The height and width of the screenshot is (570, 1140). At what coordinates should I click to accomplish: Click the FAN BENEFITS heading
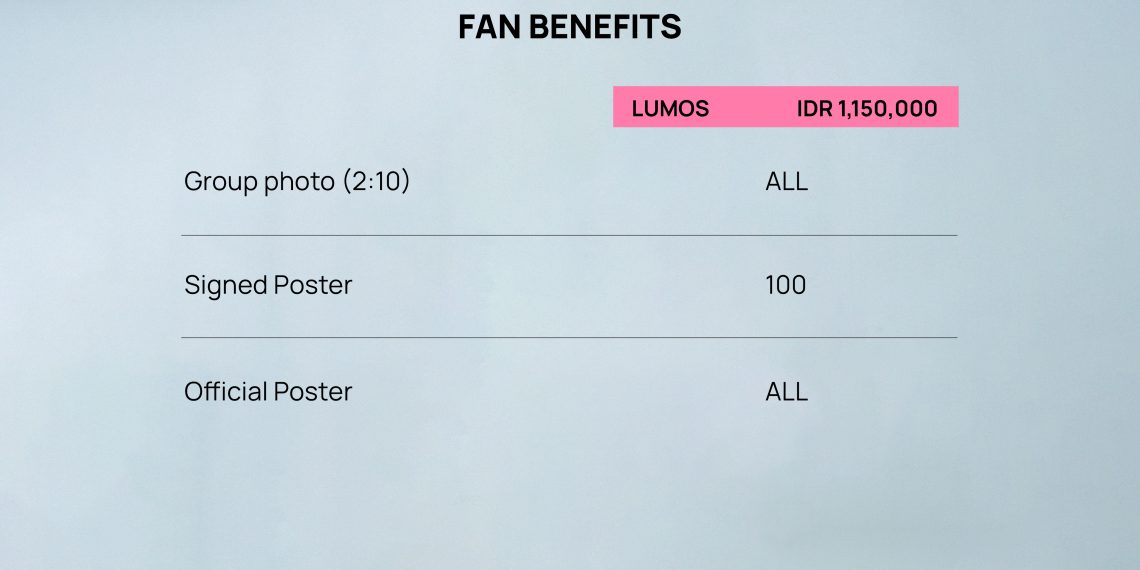[x=570, y=27]
